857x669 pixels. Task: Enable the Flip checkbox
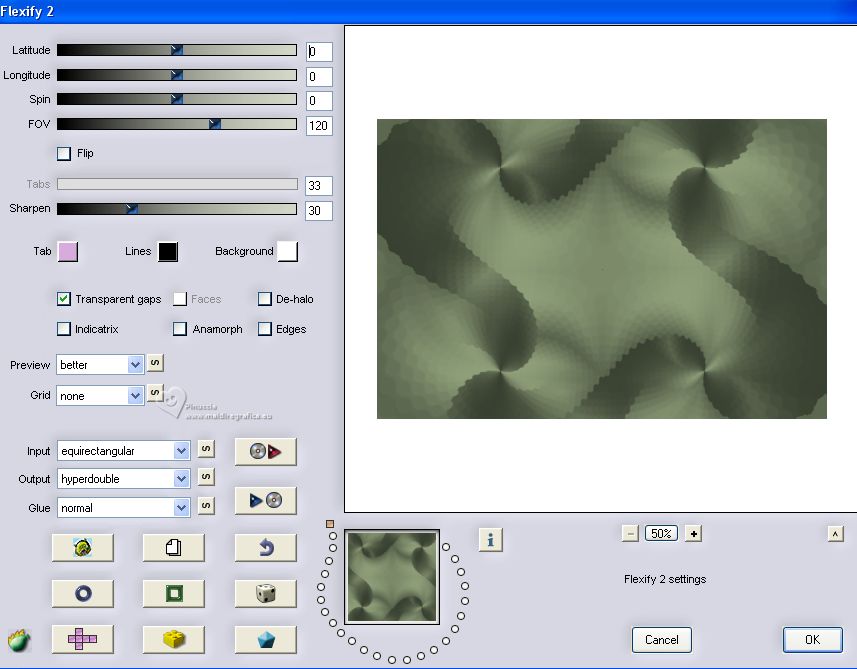(x=65, y=154)
